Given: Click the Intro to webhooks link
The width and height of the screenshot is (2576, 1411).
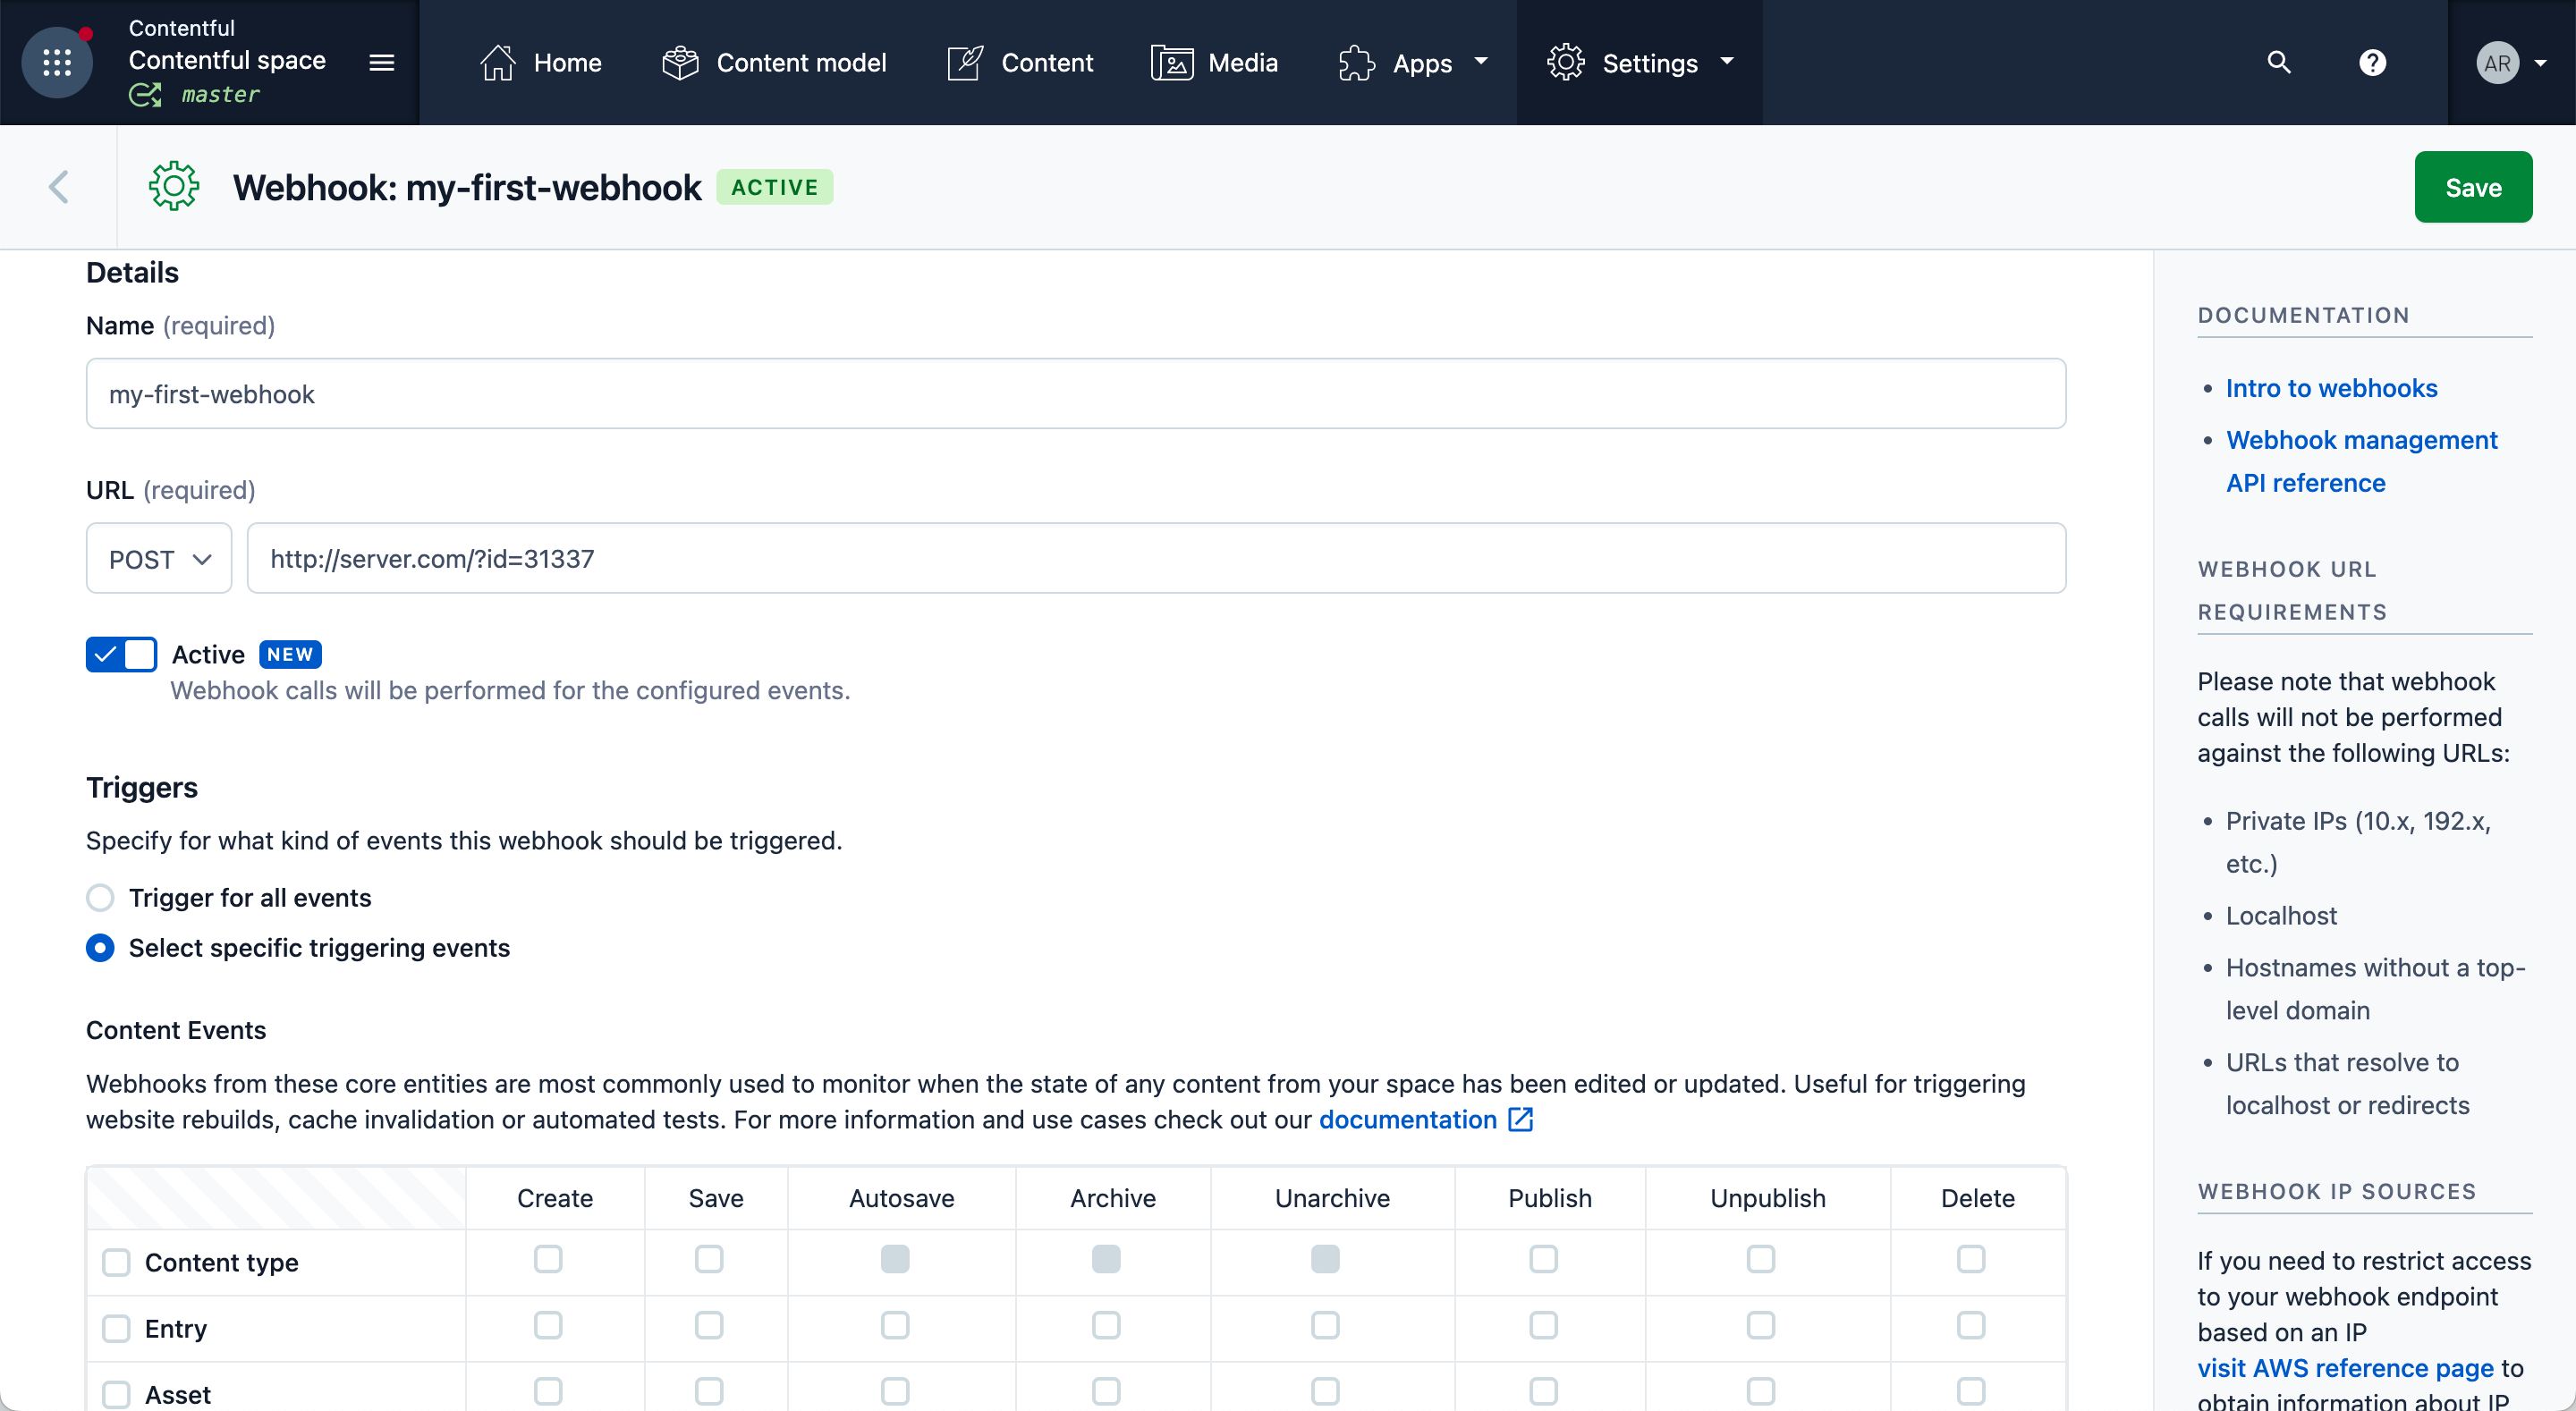Looking at the screenshot, I should (x=2331, y=387).
